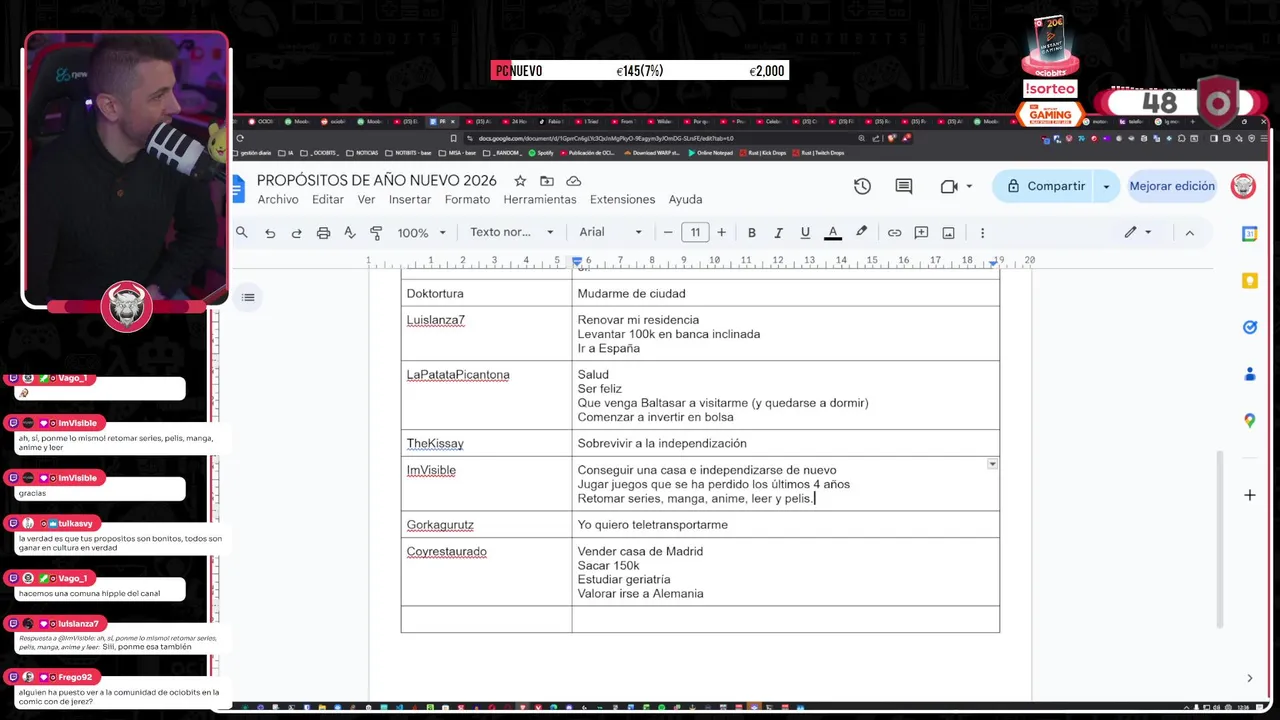Toggle bold formatting
The height and width of the screenshot is (720, 1280).
[x=752, y=233]
